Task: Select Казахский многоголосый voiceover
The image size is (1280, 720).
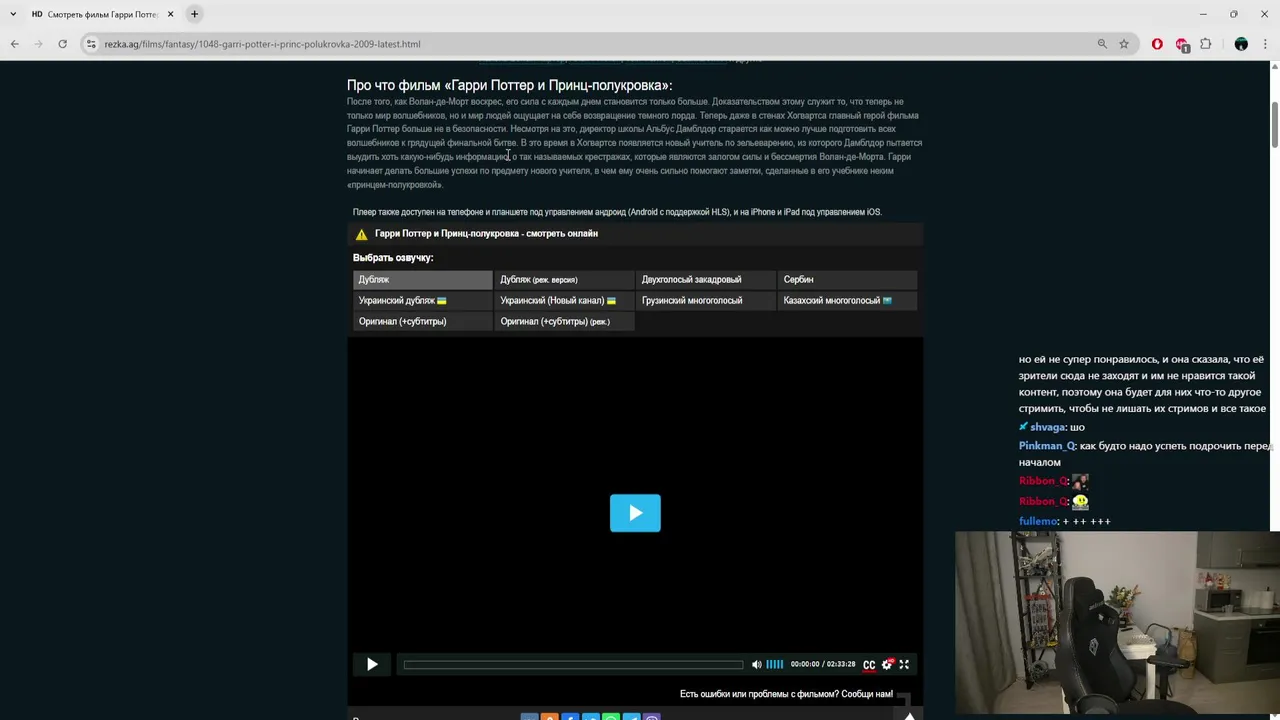Action: point(847,301)
